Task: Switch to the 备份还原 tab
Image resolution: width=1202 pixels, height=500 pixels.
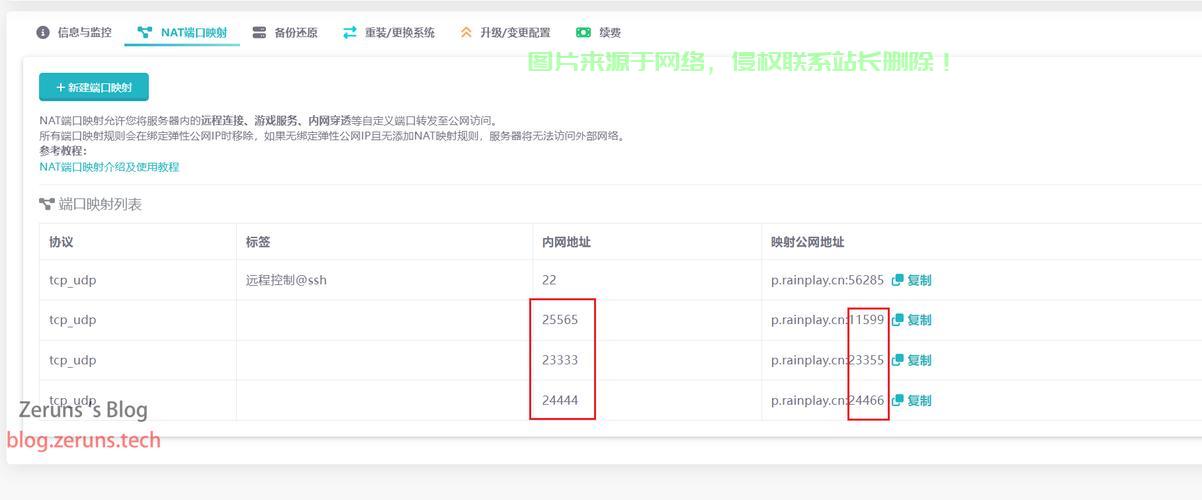Action: coord(285,32)
